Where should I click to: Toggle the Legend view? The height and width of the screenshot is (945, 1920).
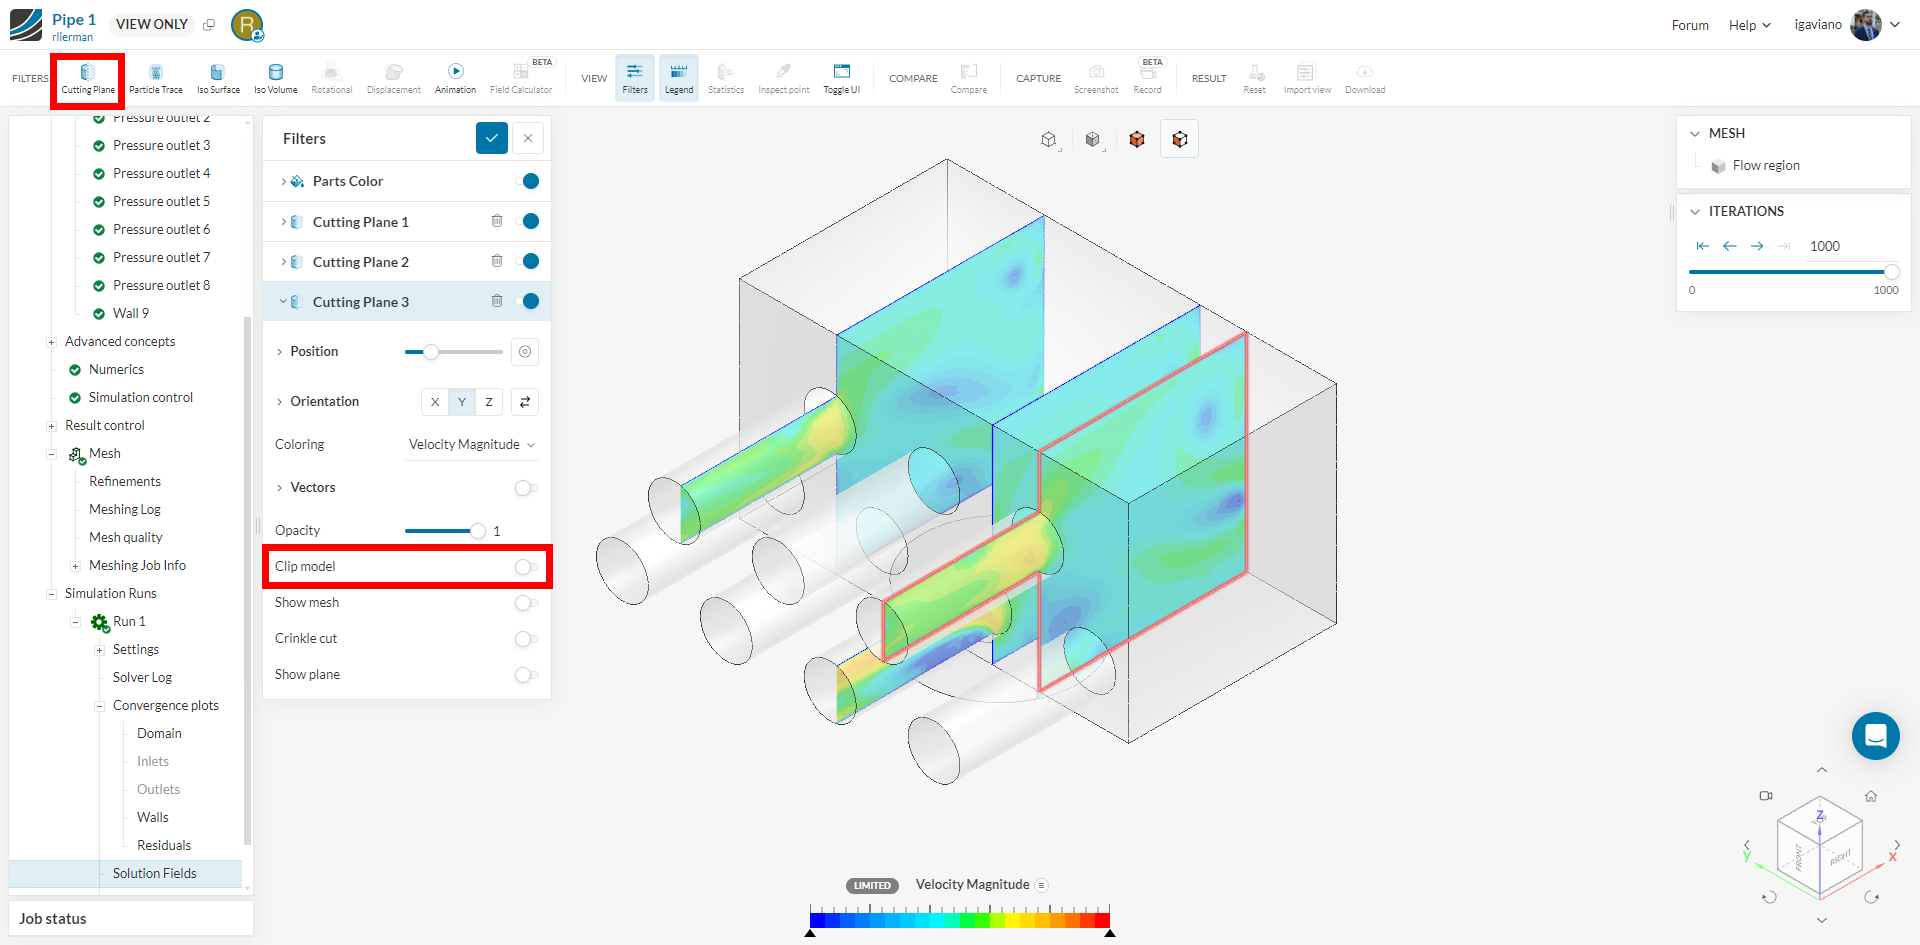click(679, 78)
